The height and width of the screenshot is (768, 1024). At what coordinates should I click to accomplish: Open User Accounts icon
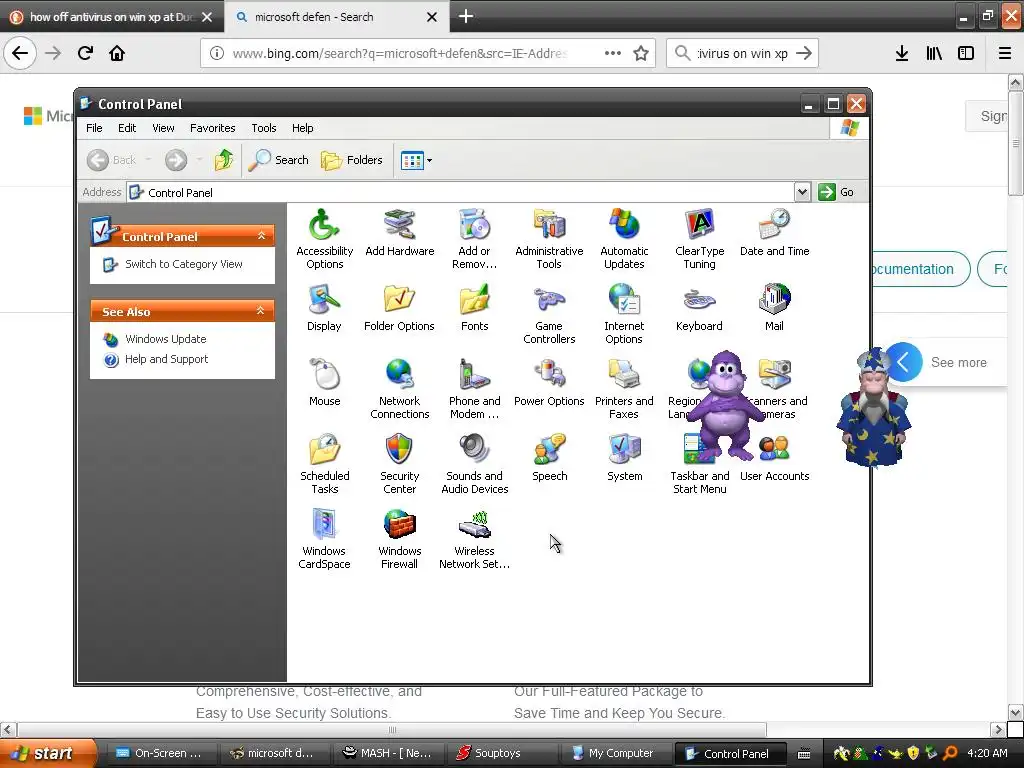tap(775, 458)
